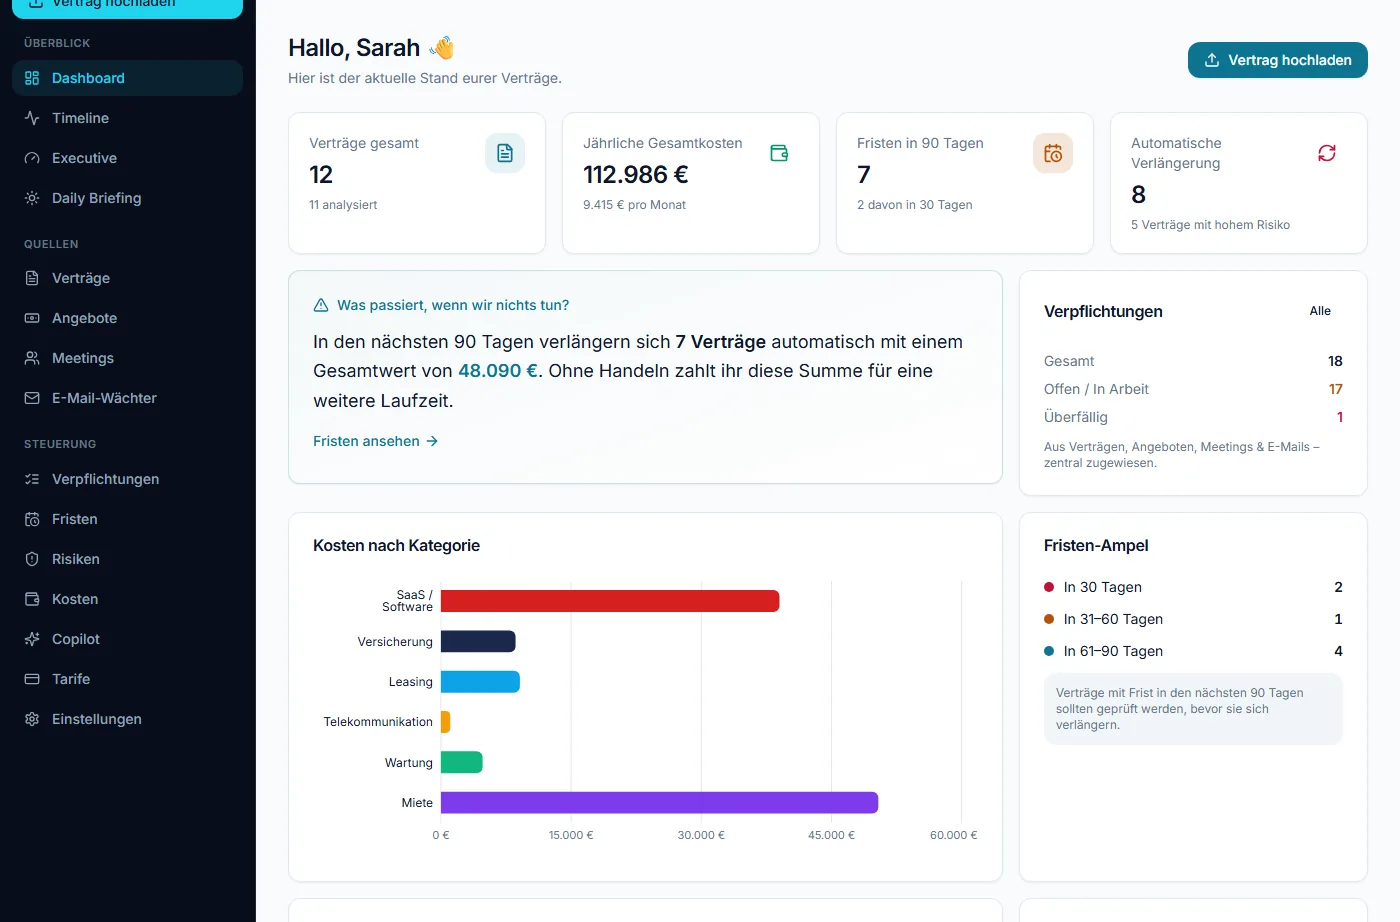This screenshot has width=1400, height=922.
Task: Click the Executive gauge icon
Action: click(x=32, y=158)
